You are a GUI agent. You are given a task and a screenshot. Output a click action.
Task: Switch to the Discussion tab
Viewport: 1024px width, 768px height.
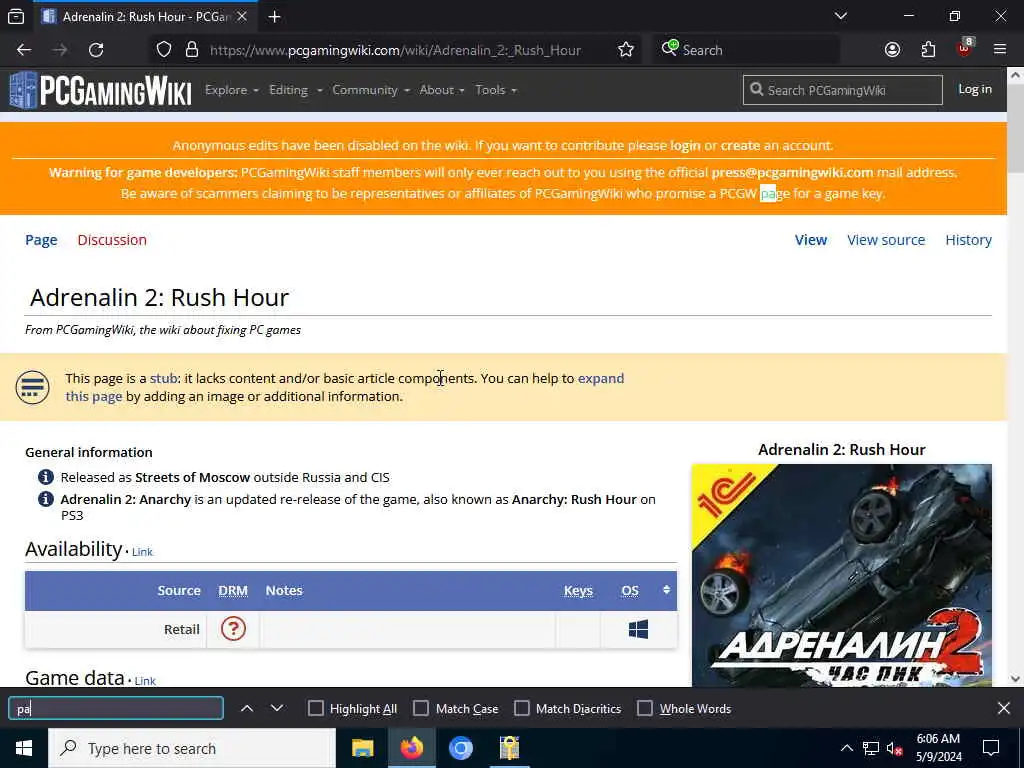[x=112, y=240]
